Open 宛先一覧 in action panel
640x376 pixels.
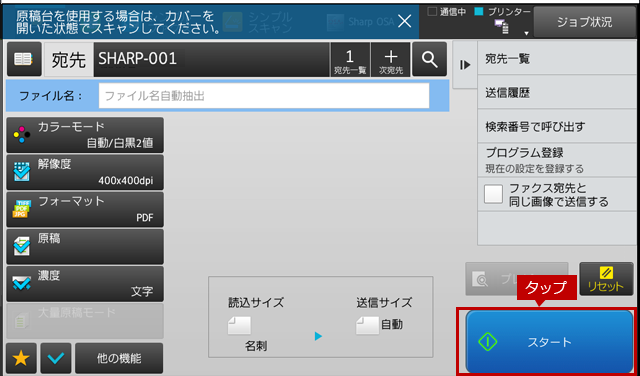(557, 59)
